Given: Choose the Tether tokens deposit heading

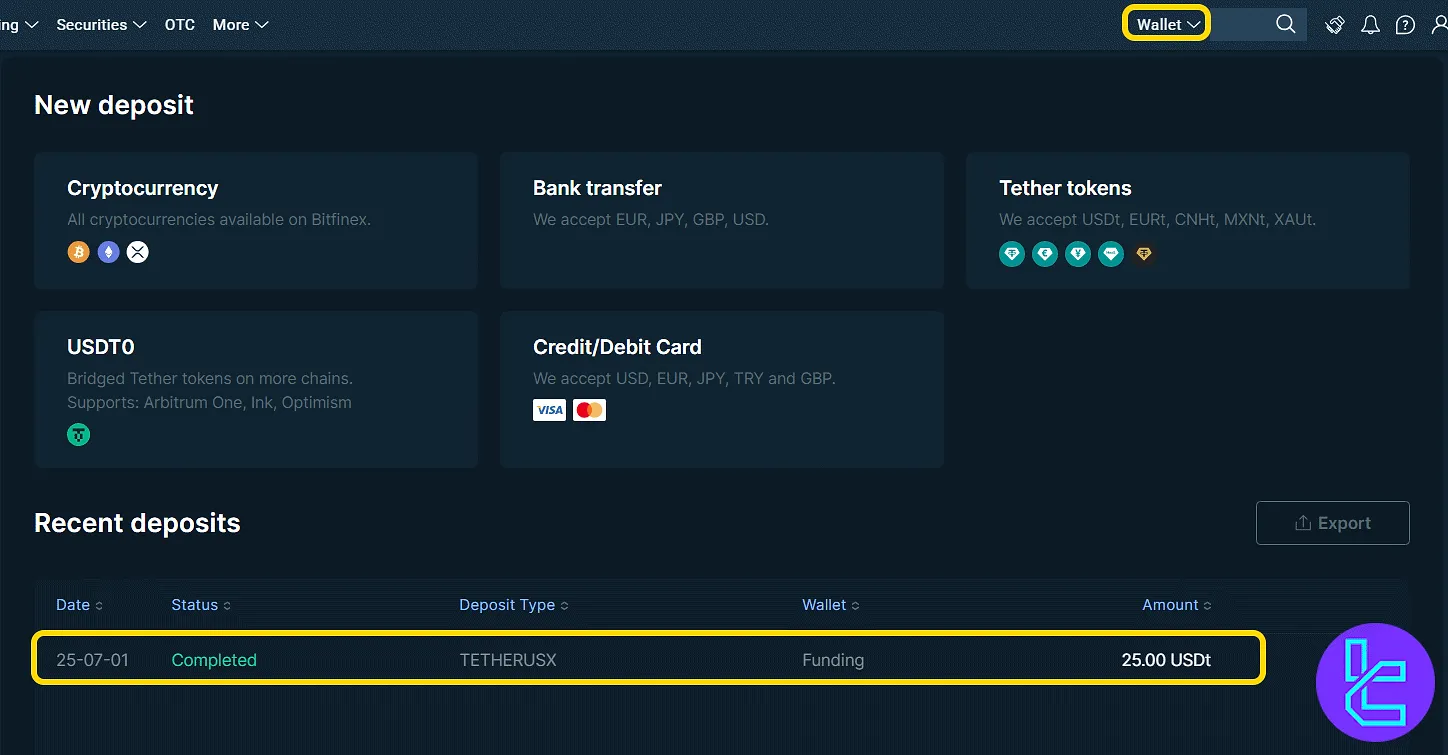Looking at the screenshot, I should [x=1065, y=188].
